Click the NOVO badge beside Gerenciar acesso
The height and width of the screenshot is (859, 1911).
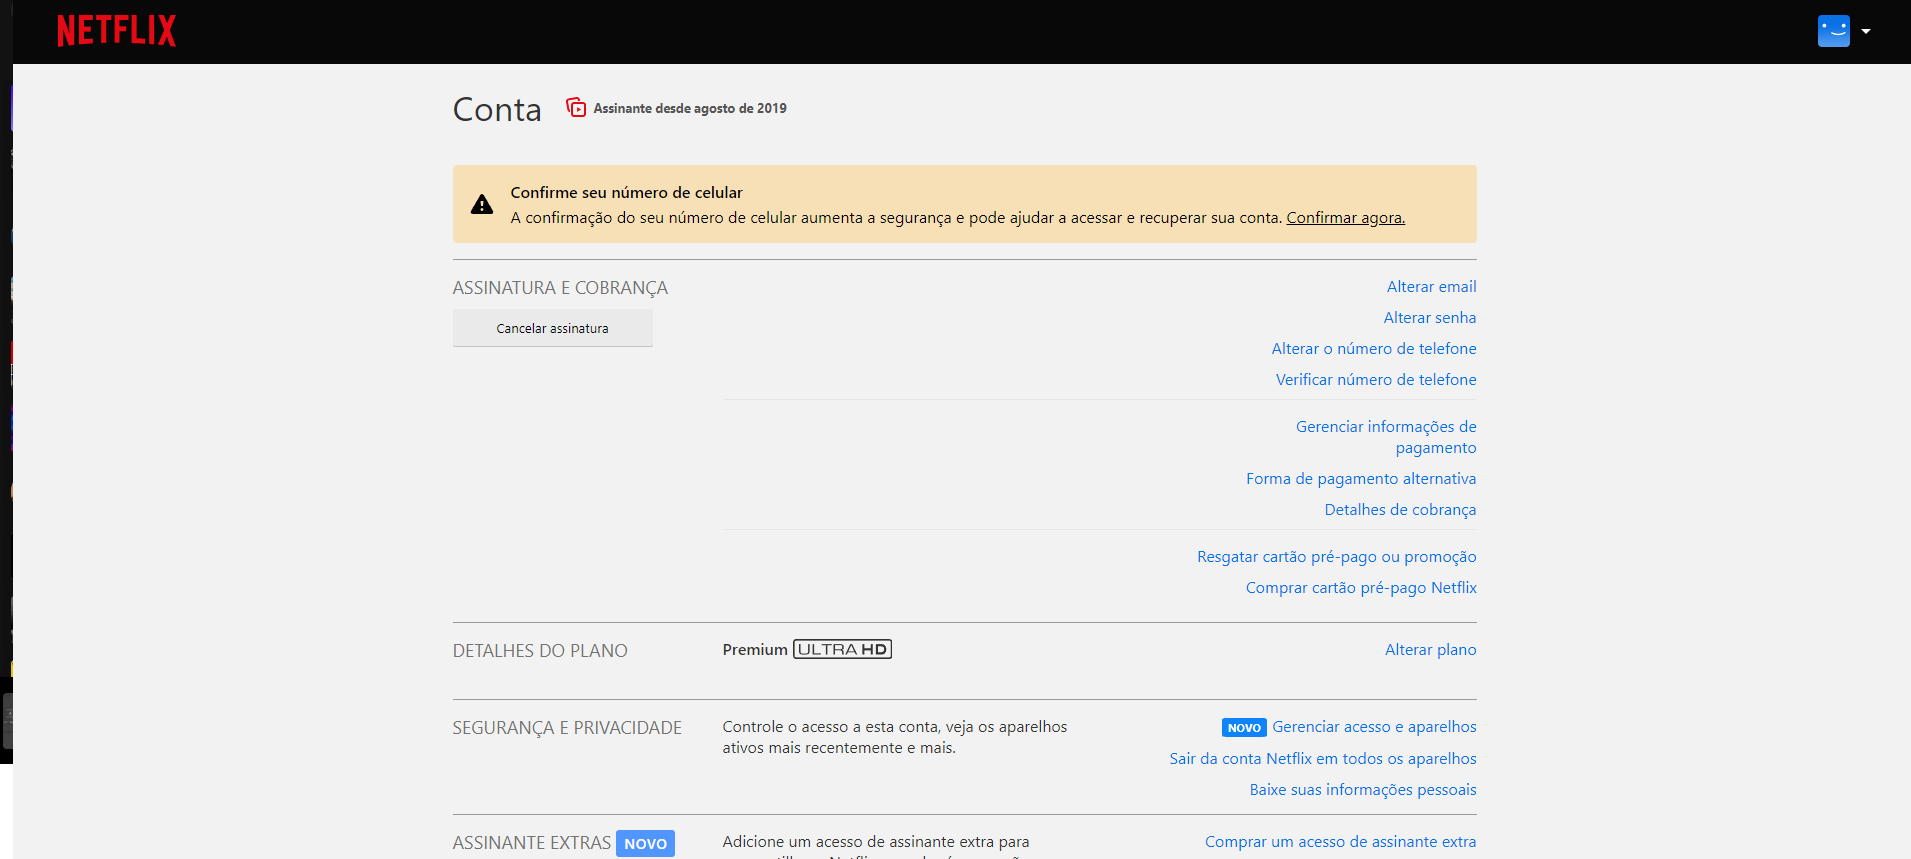coord(1244,728)
